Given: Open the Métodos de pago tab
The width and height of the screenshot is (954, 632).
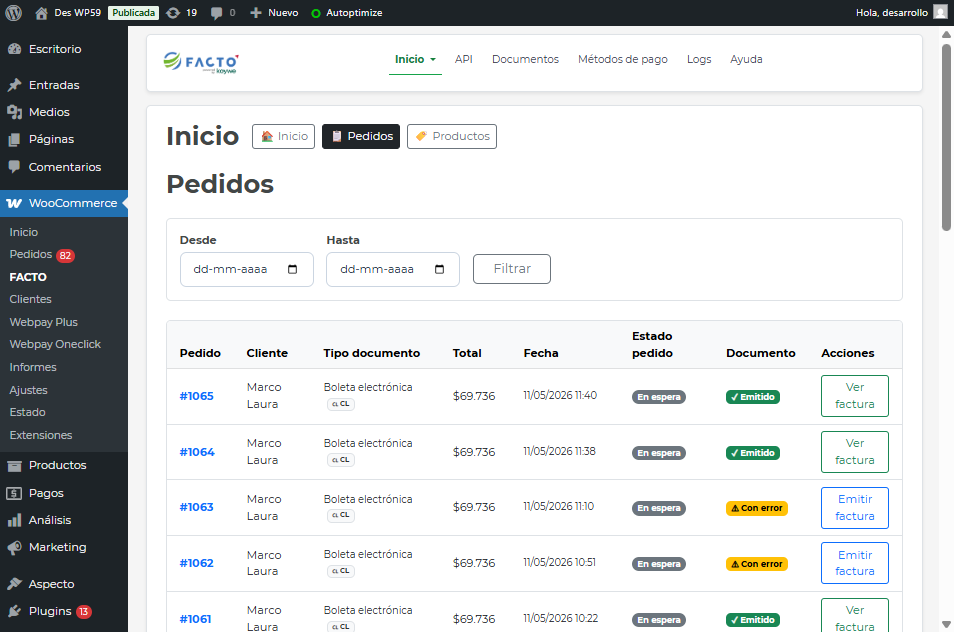Looking at the screenshot, I should 622,59.
